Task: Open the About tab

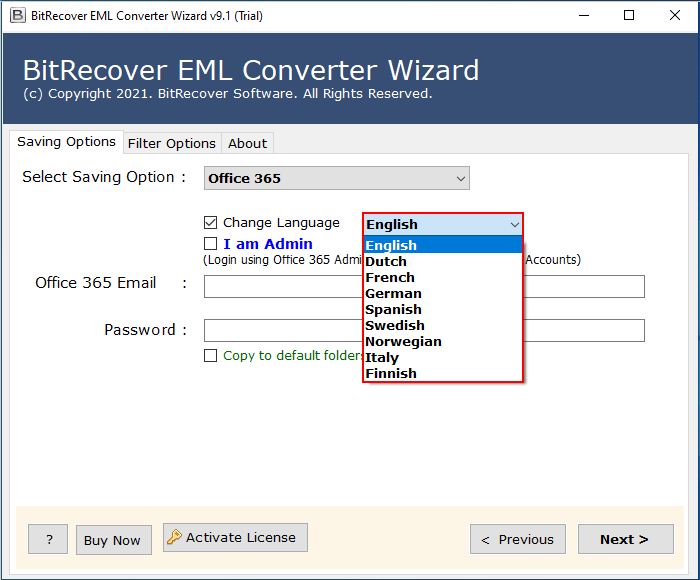Action: (x=247, y=143)
